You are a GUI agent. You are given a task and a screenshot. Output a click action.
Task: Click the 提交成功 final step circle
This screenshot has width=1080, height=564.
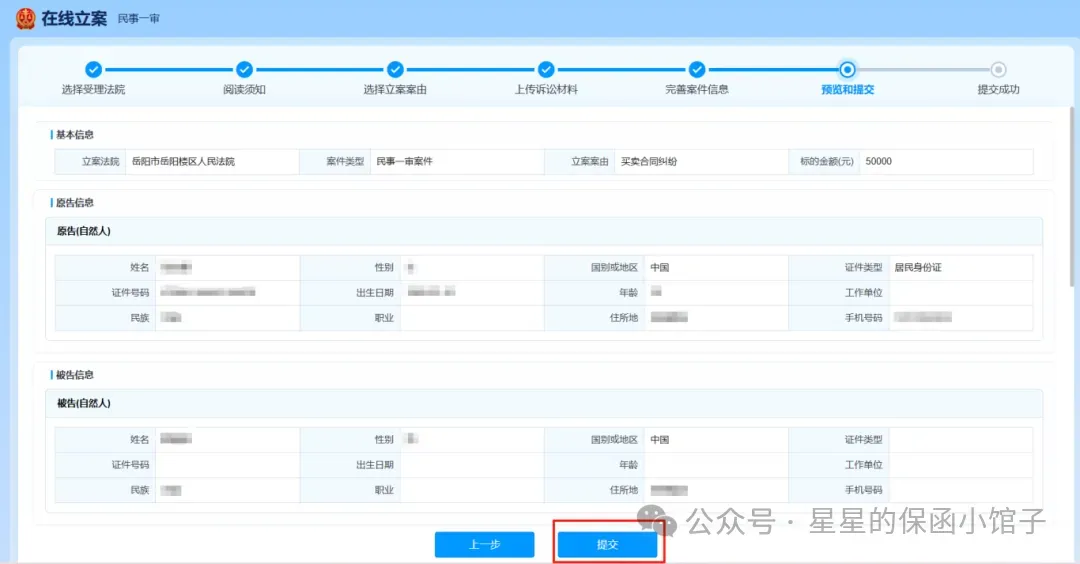click(999, 70)
